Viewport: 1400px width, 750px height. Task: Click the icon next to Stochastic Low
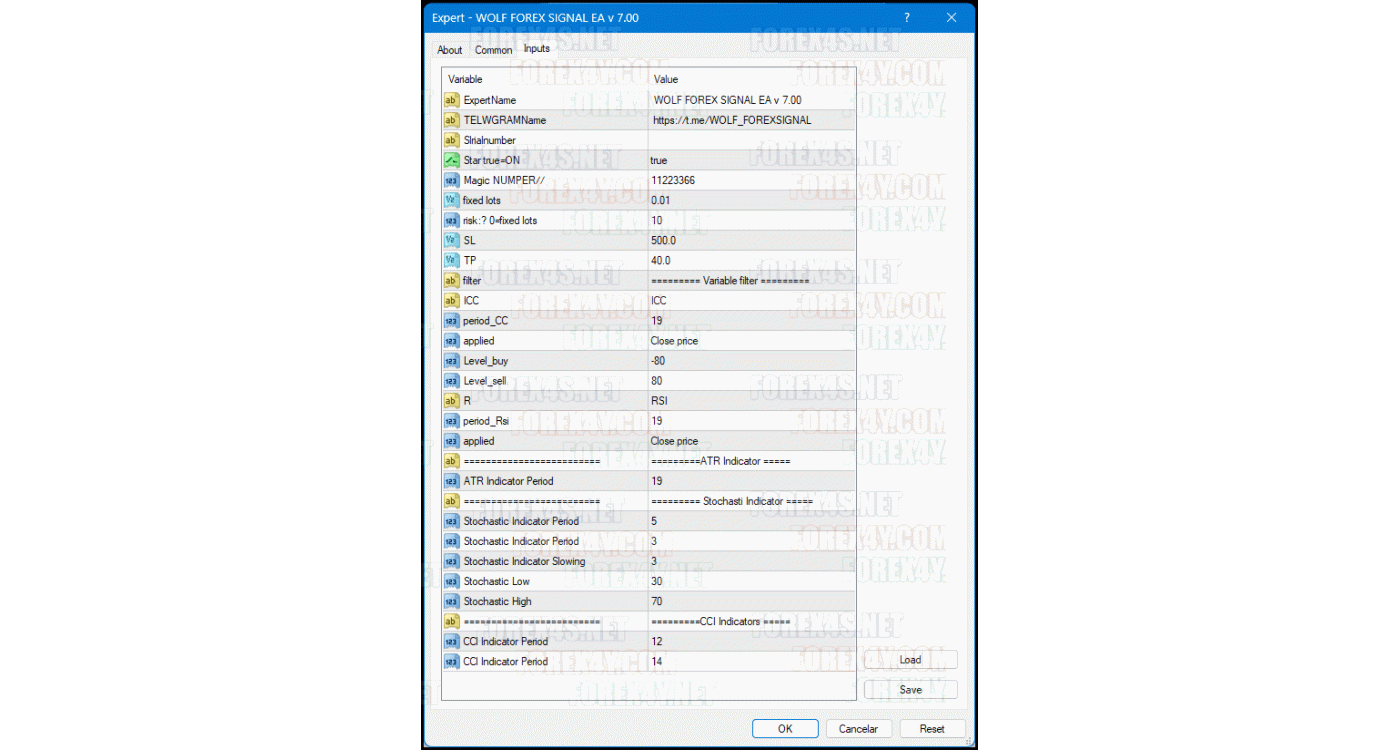tap(451, 581)
